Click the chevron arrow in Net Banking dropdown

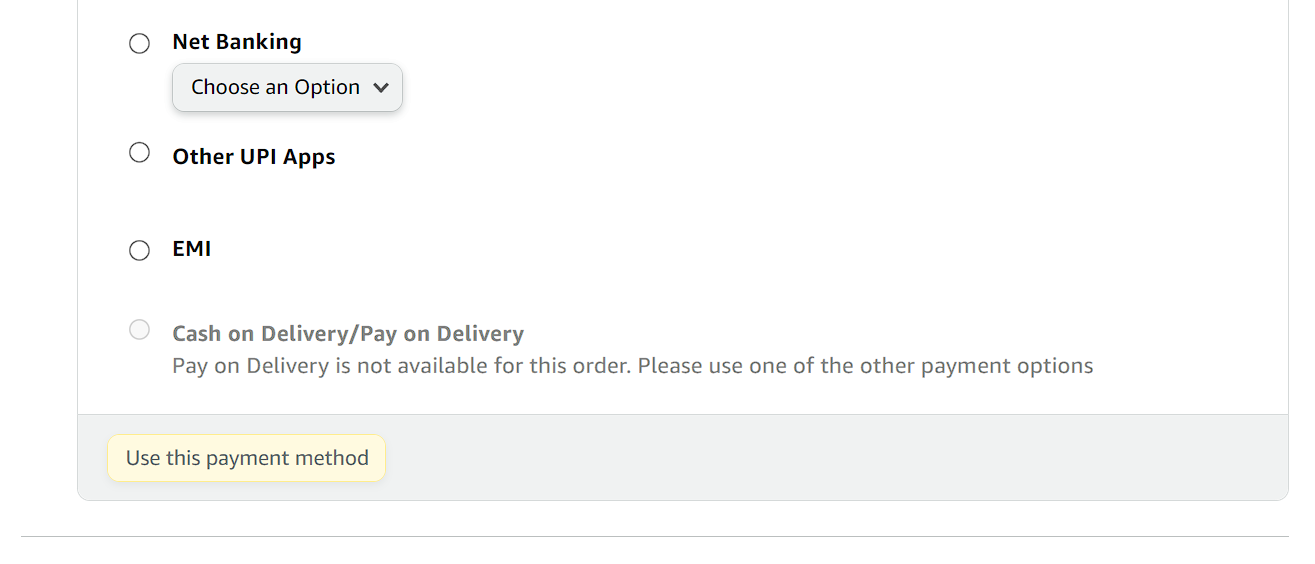pos(380,88)
